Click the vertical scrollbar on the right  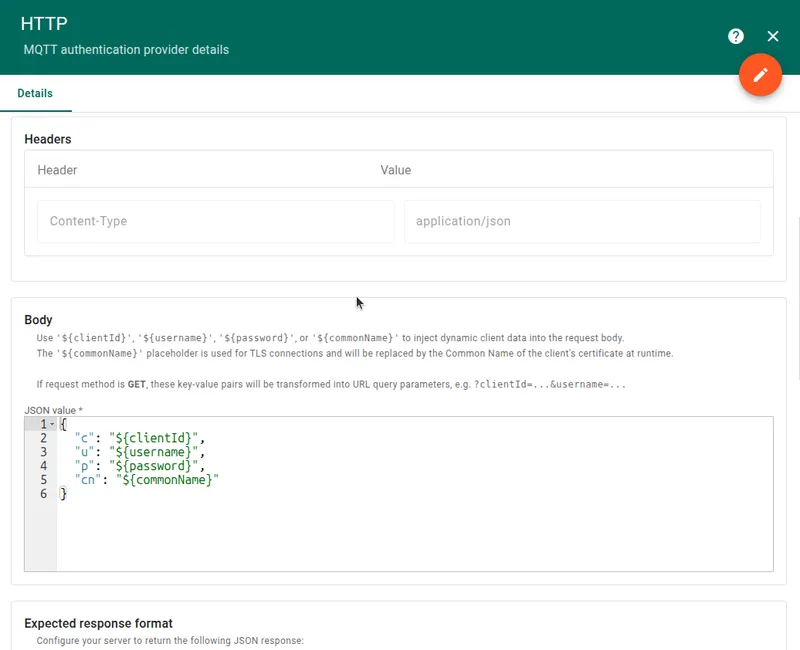click(x=797, y=298)
